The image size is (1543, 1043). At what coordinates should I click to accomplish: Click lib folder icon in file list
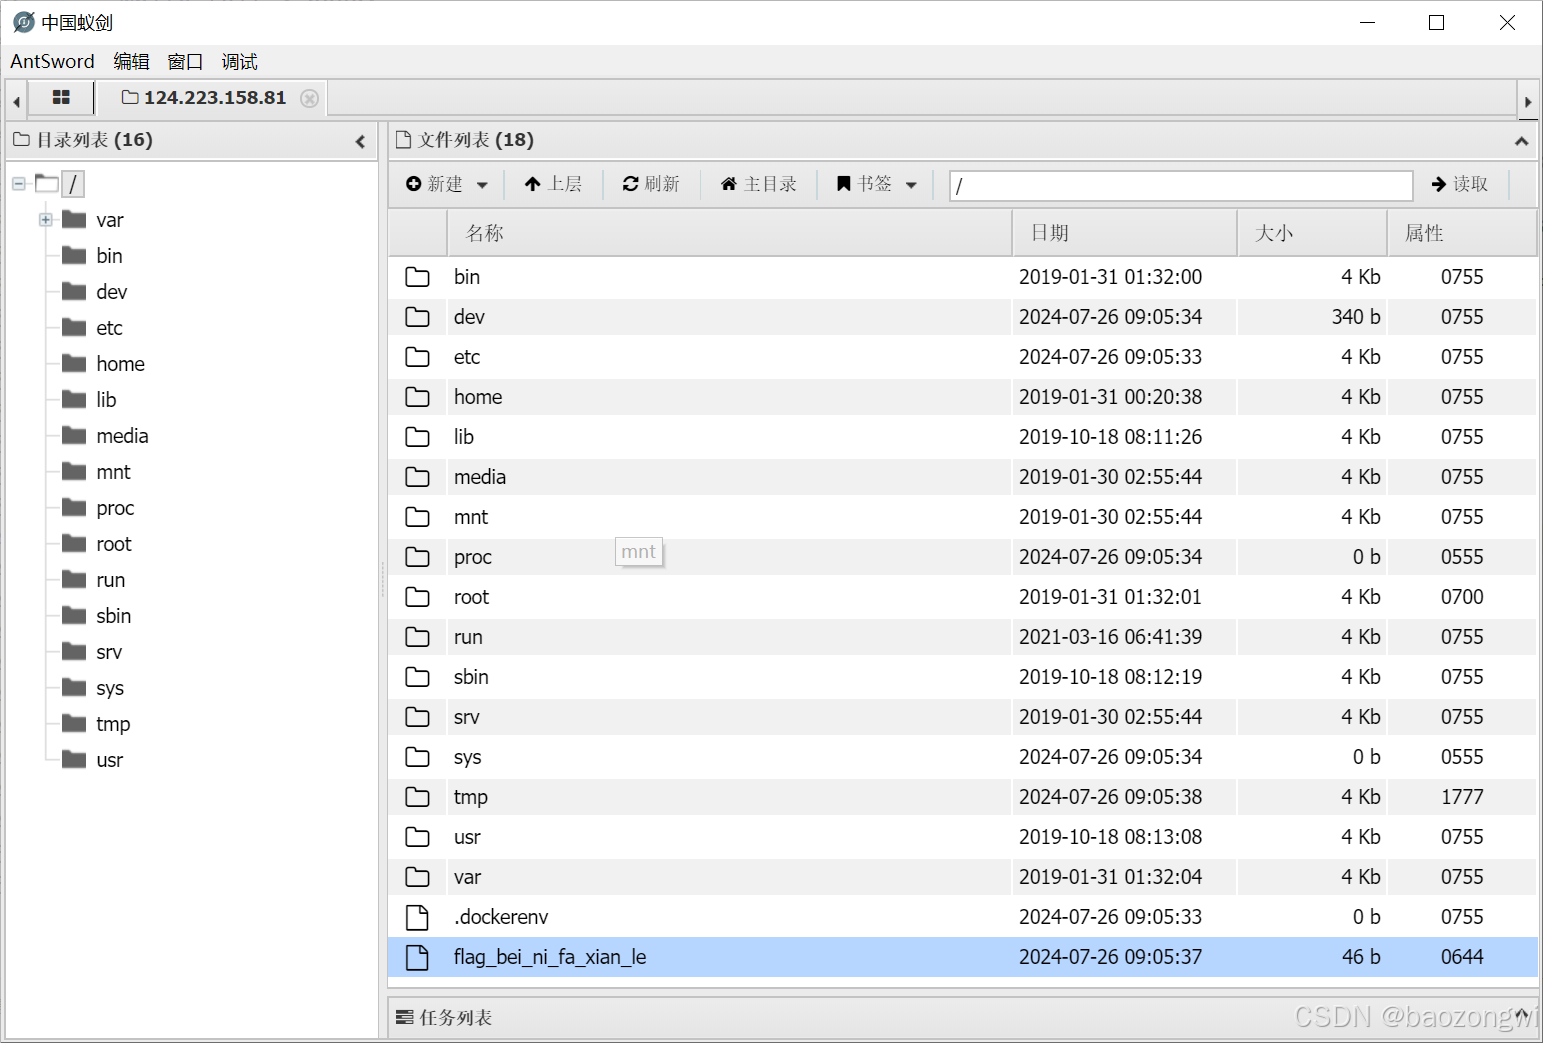(417, 437)
